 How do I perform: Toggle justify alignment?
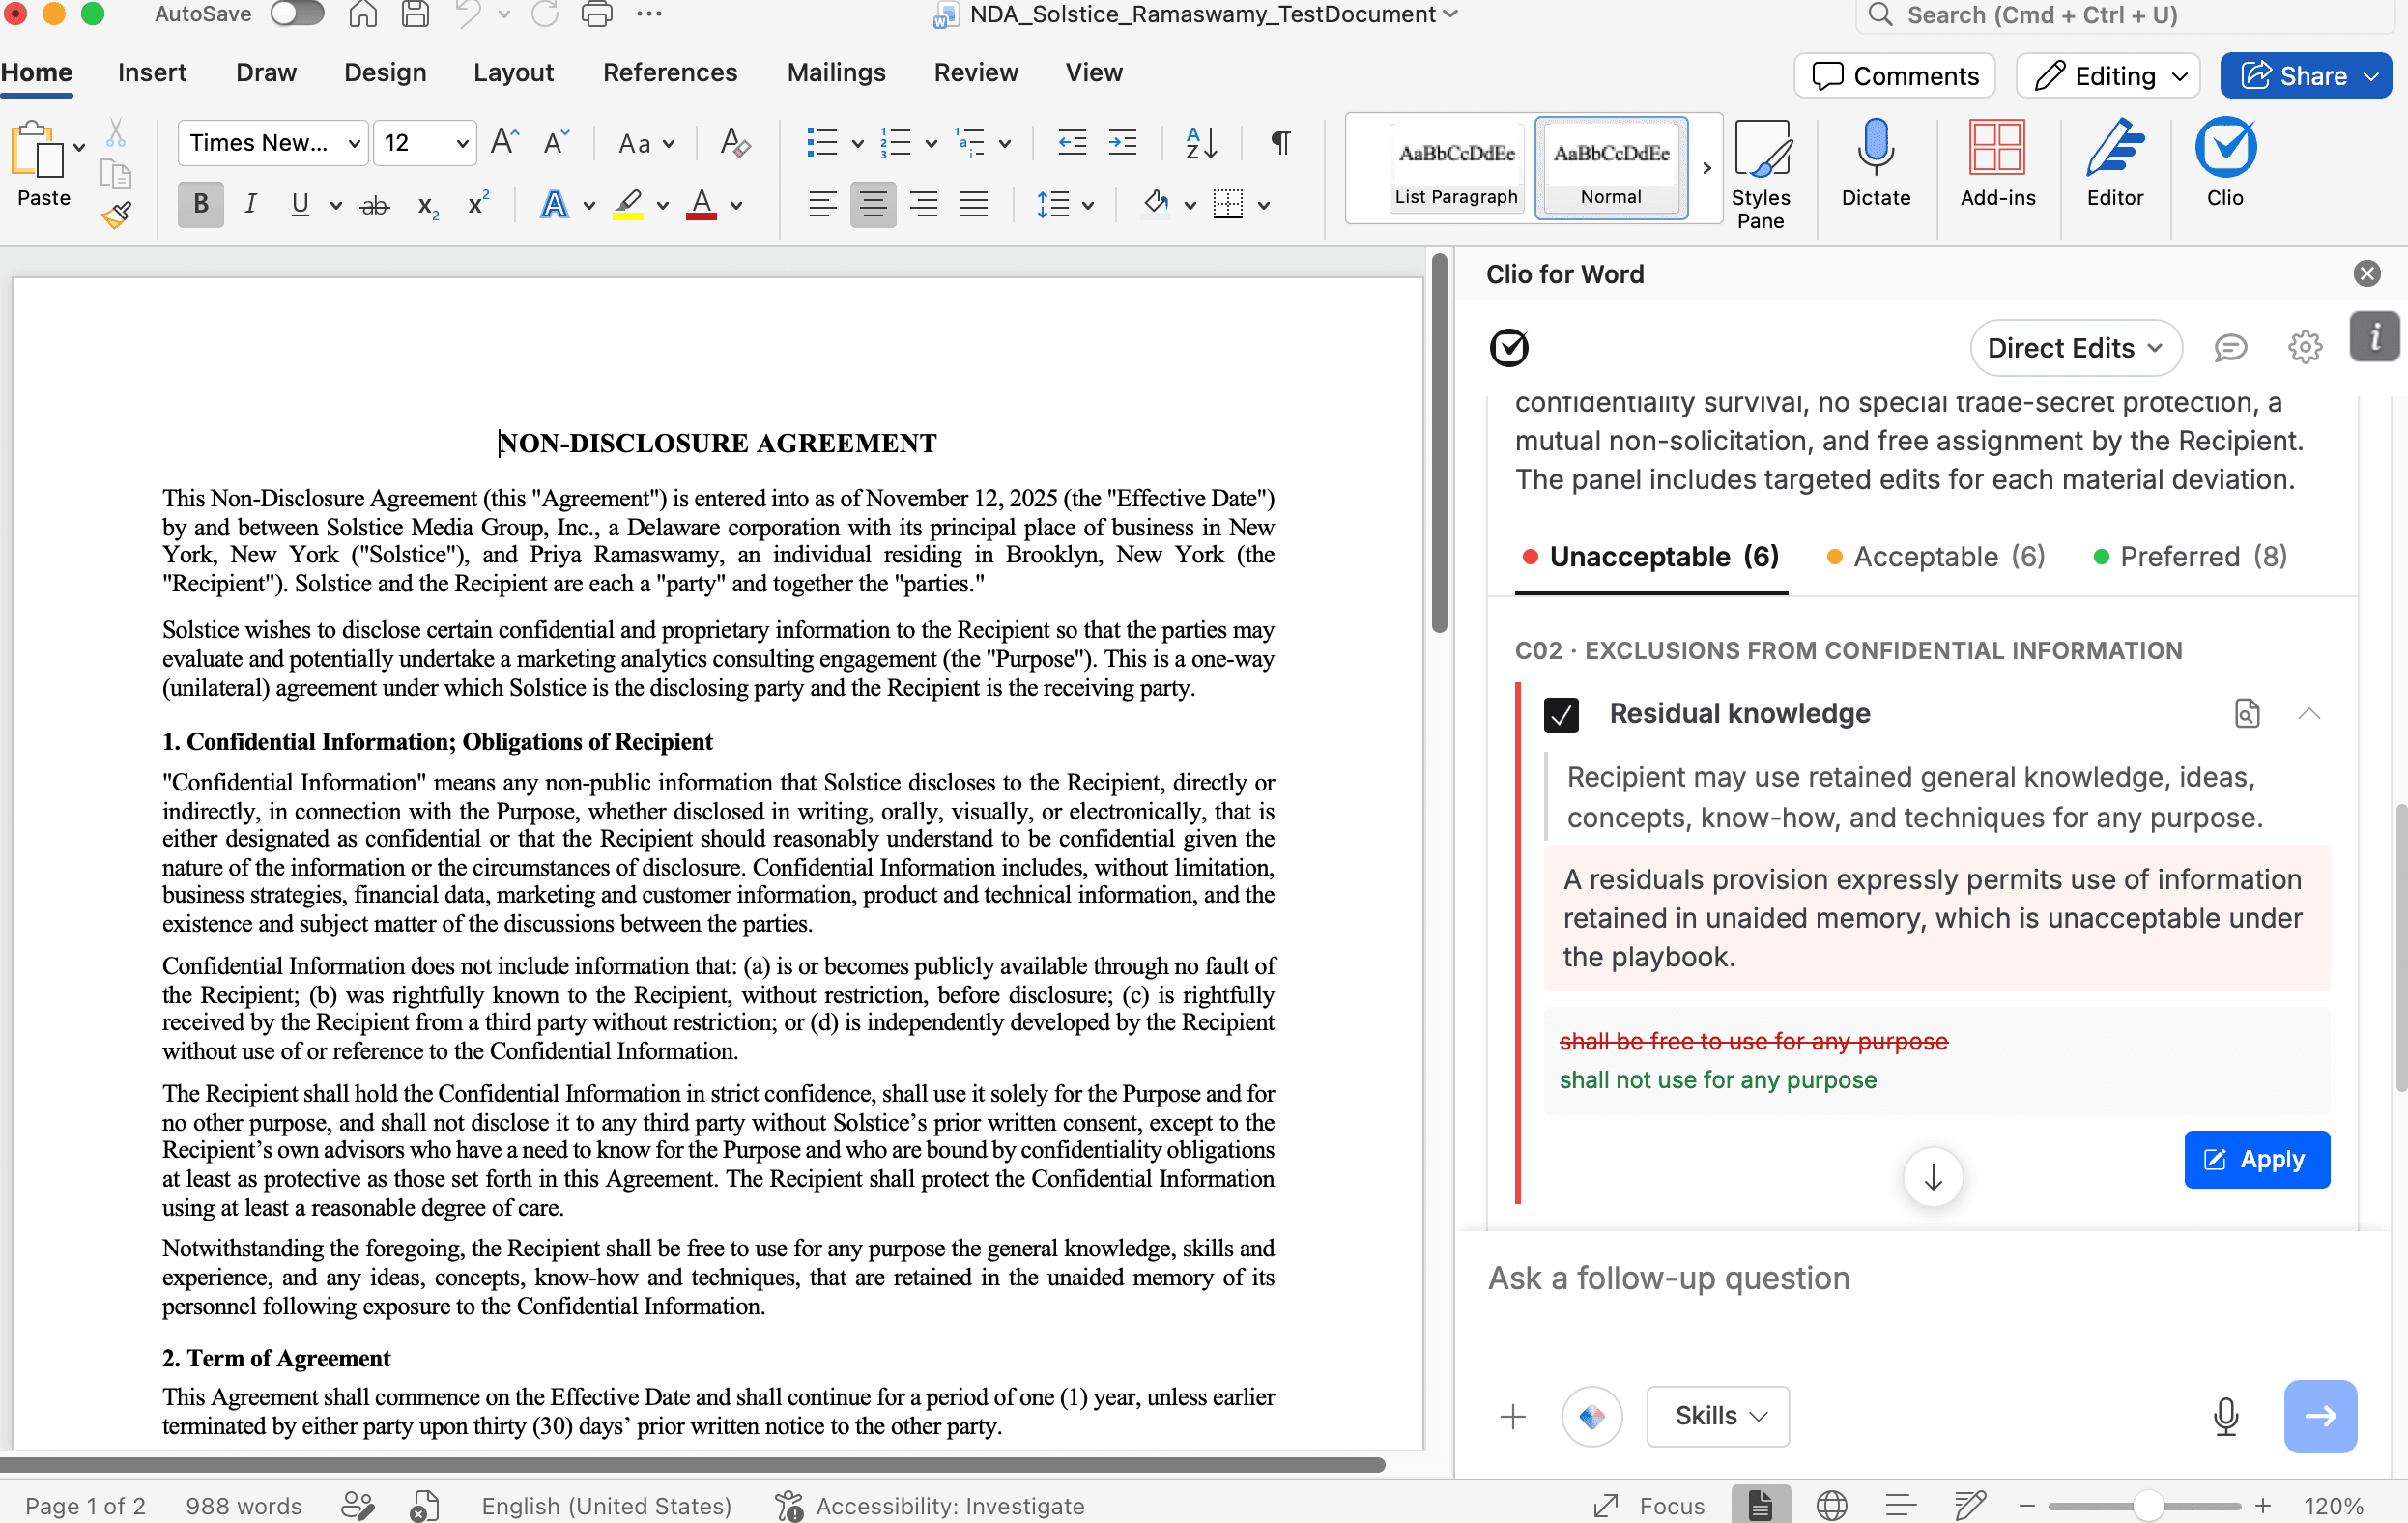click(x=974, y=205)
